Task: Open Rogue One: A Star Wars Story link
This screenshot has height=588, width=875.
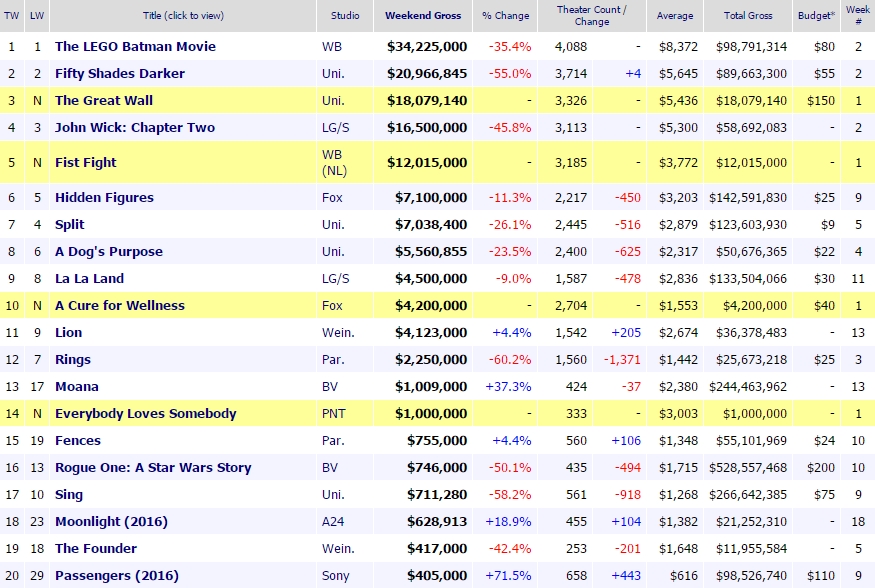Action: pos(153,467)
